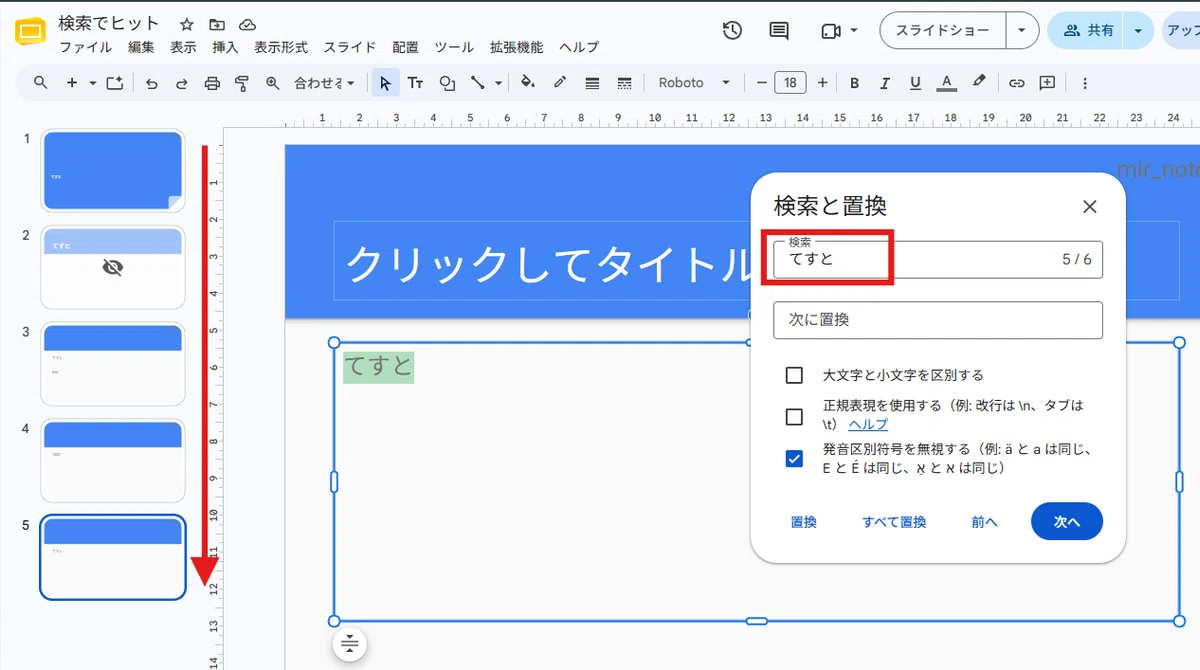Open the text color picker A icon
Screen dimensions: 1200x670
947,83
